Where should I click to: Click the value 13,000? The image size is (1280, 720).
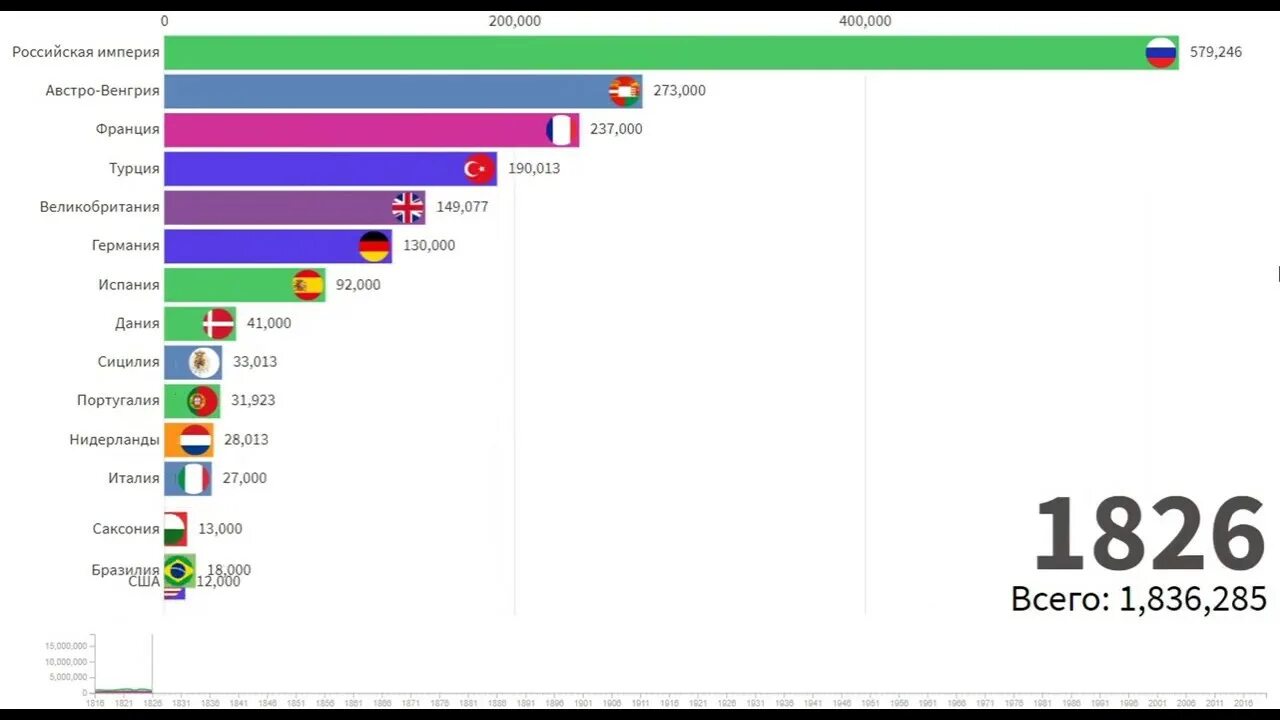point(220,529)
